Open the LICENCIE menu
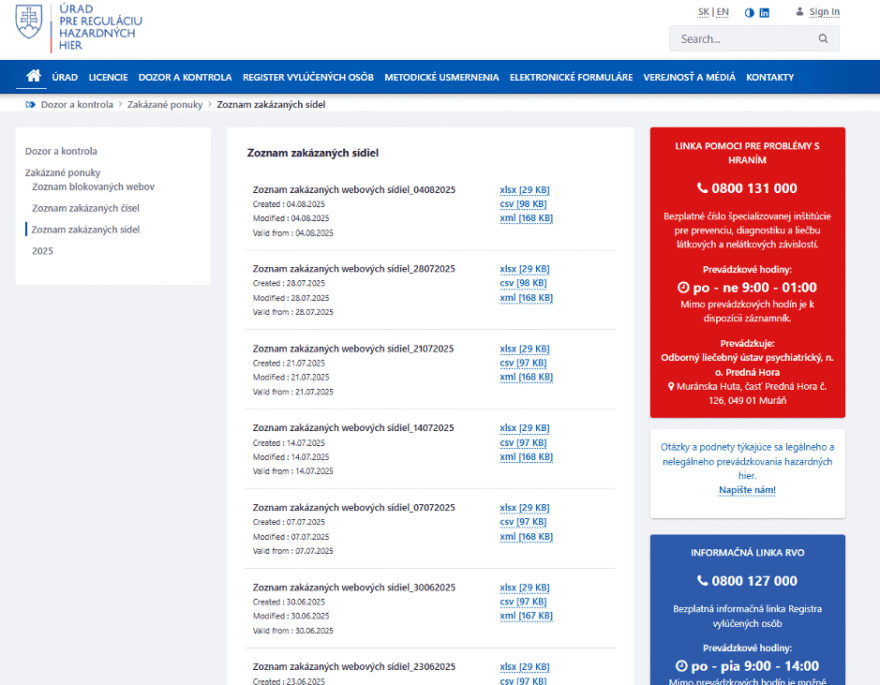 [108, 77]
